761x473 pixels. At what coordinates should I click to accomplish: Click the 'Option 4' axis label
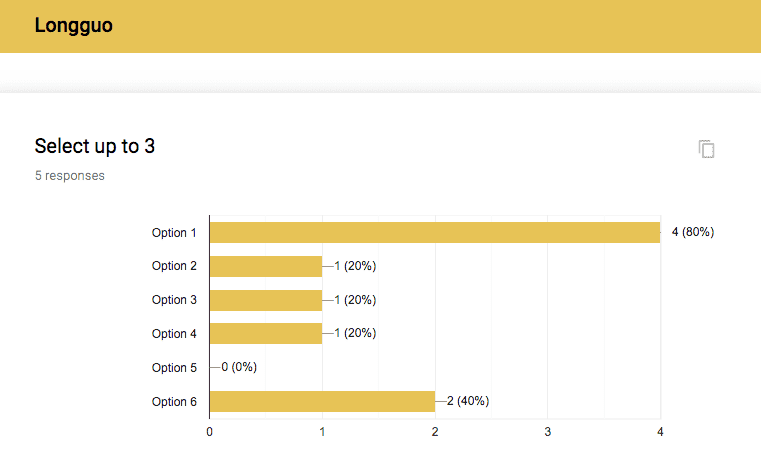[174, 334]
